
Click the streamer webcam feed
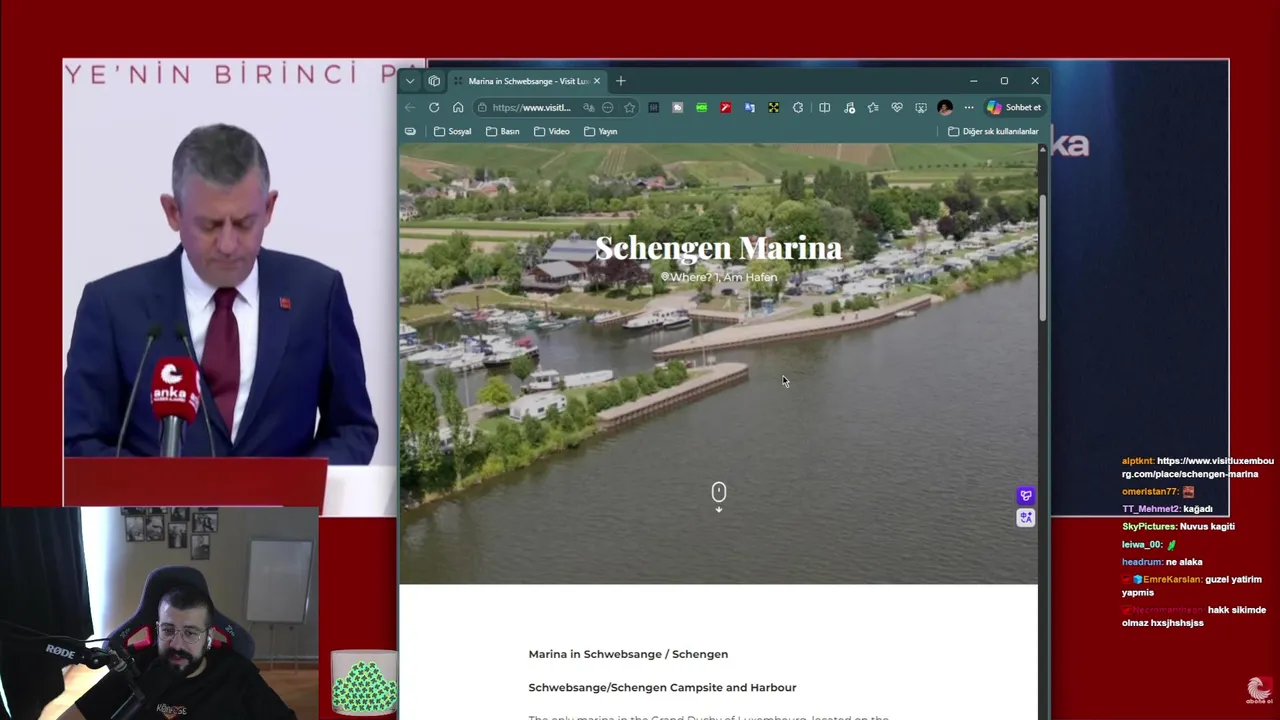160,613
